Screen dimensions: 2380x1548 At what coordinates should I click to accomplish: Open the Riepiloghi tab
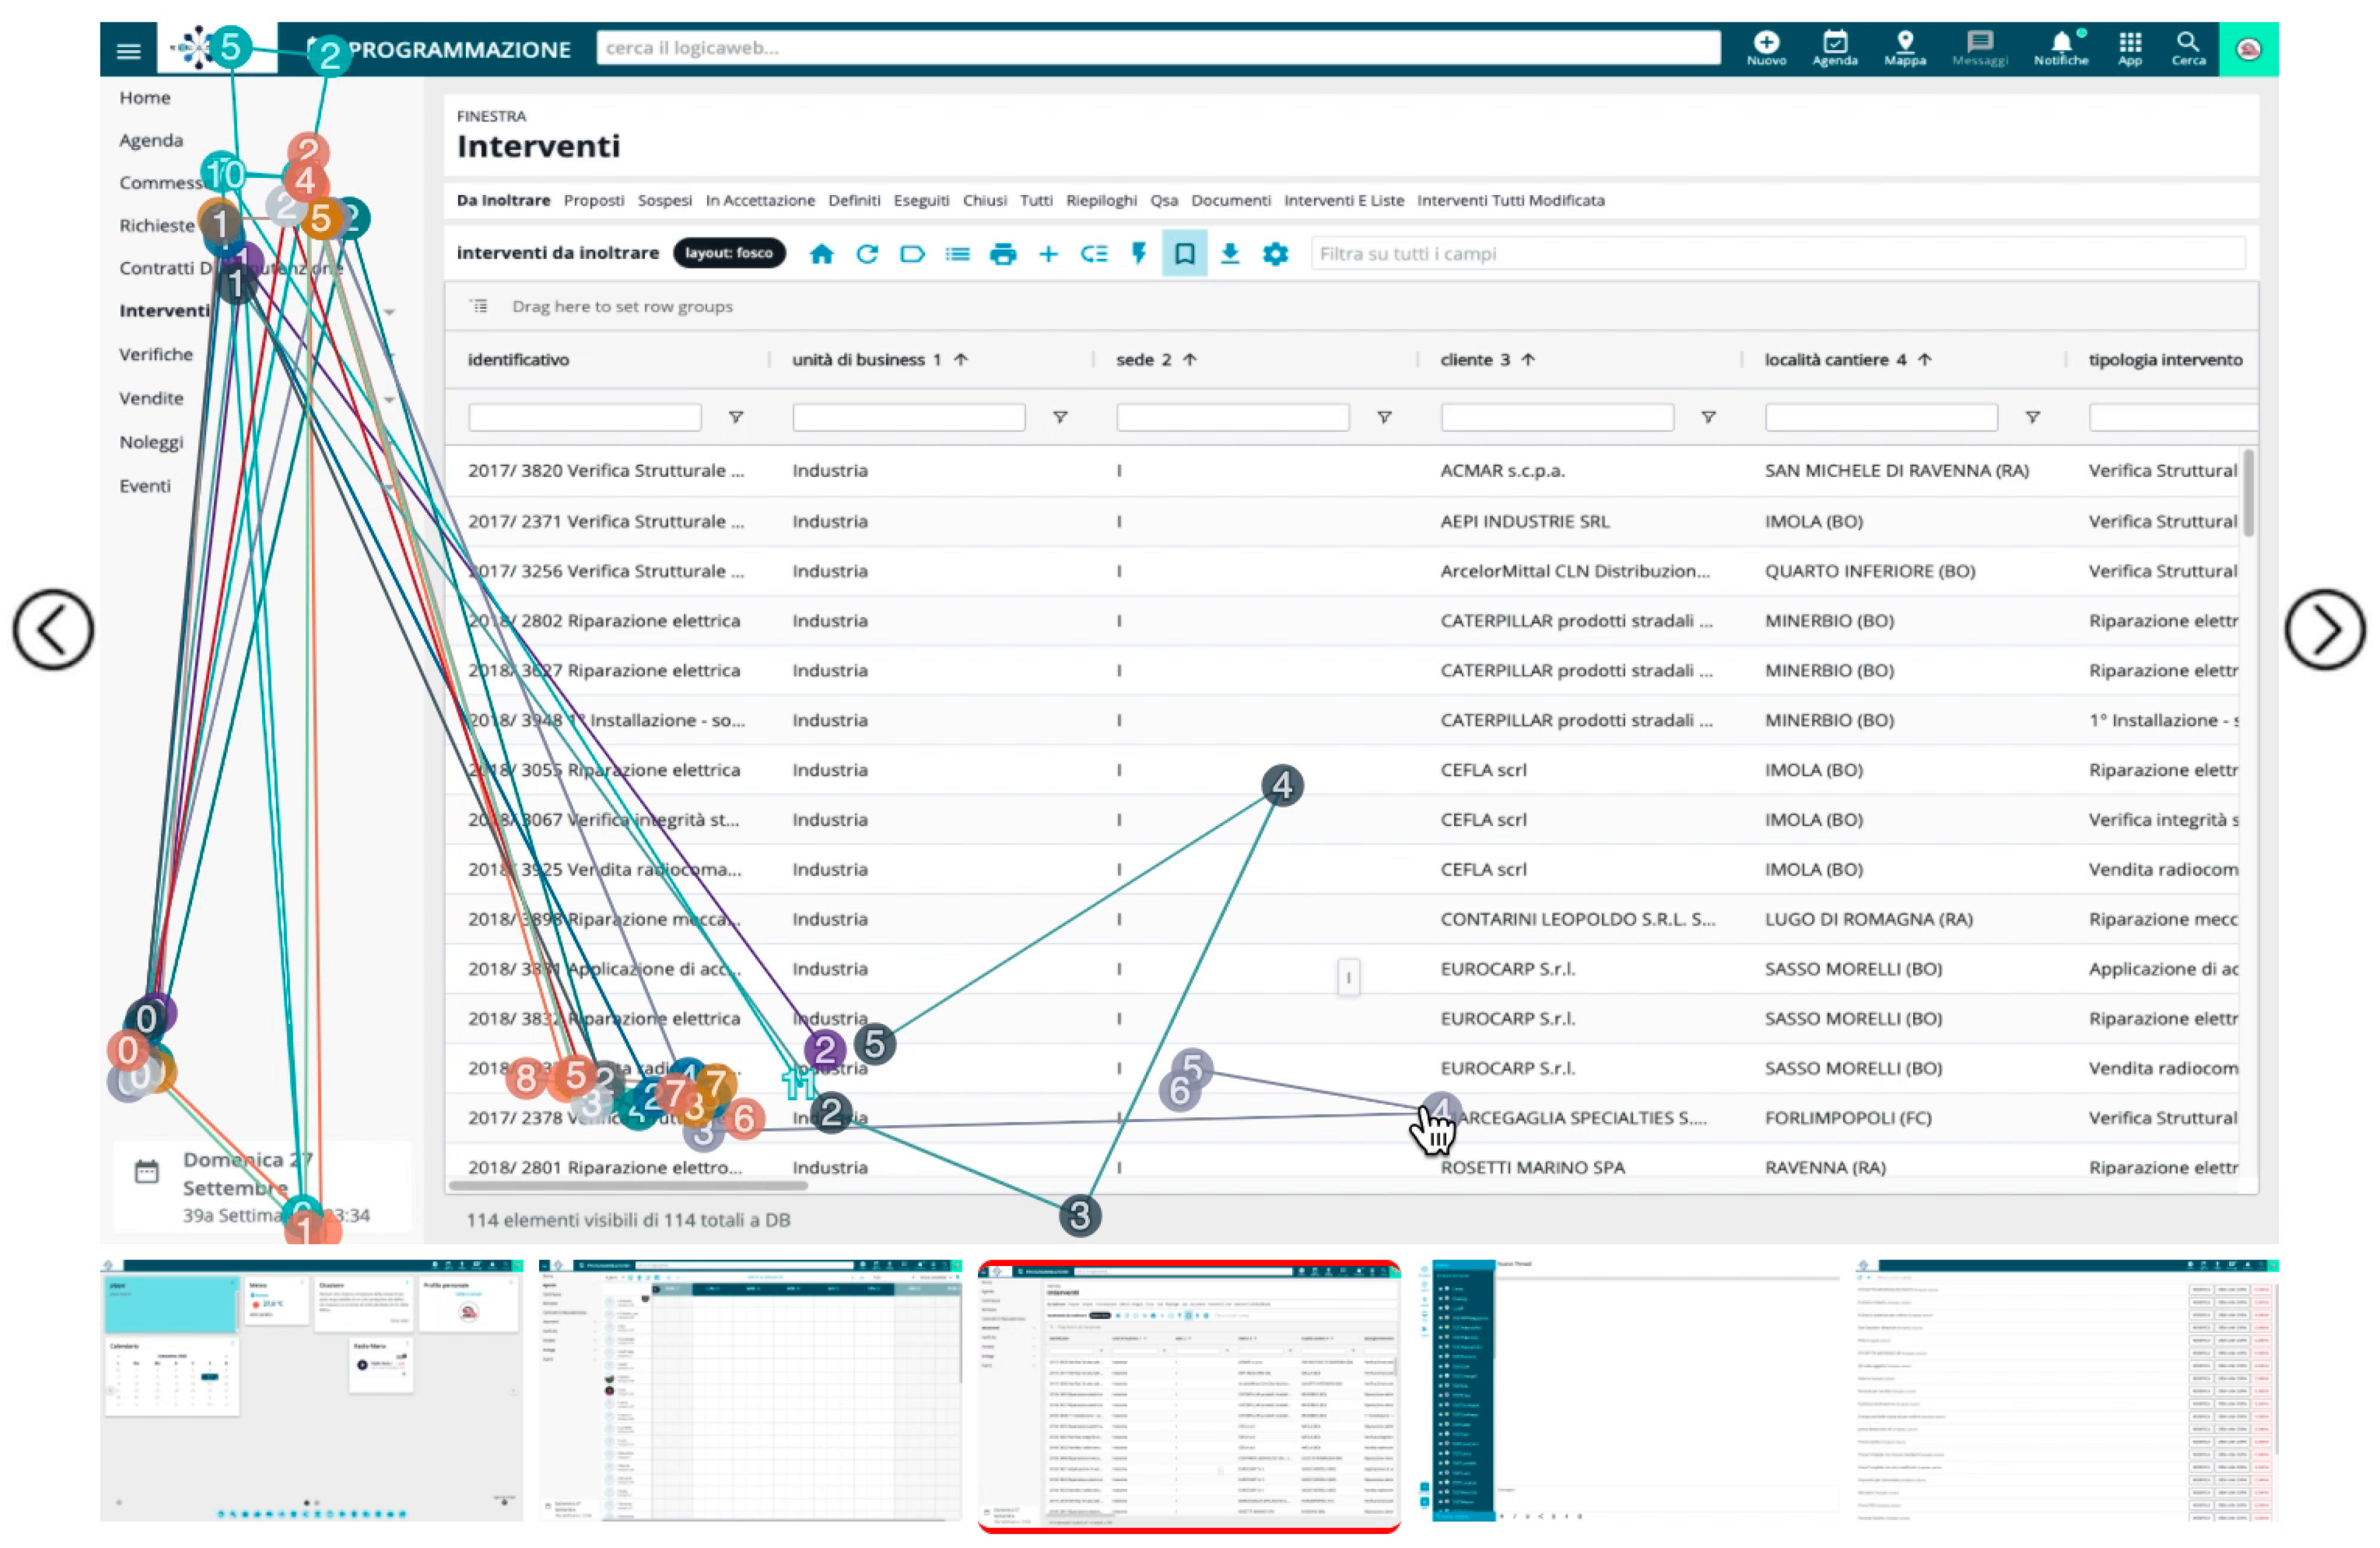1100,201
